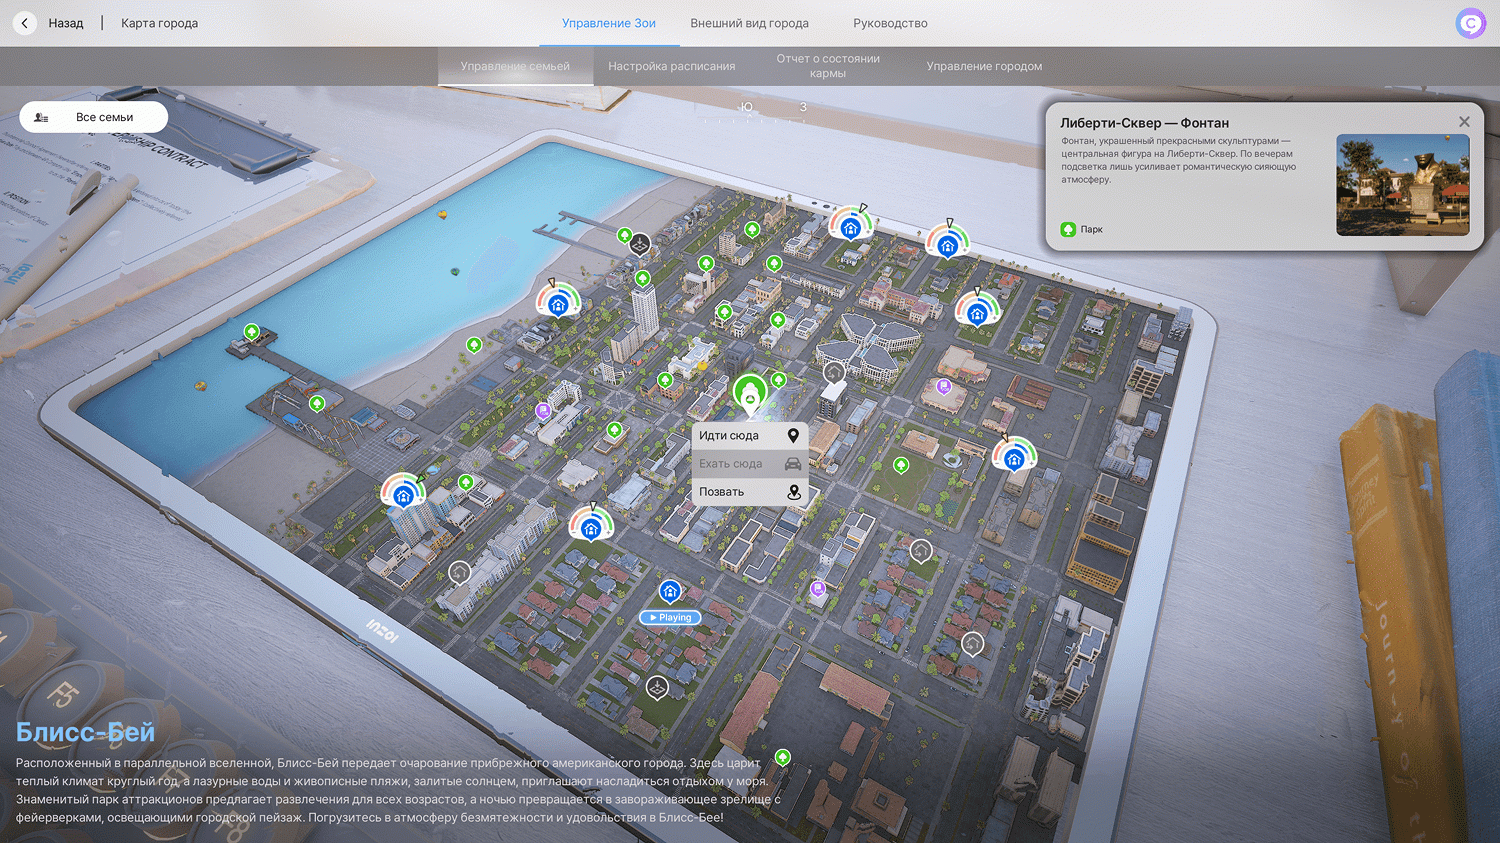
Task: Click the Блисс-Бей city title
Action: click(x=86, y=732)
